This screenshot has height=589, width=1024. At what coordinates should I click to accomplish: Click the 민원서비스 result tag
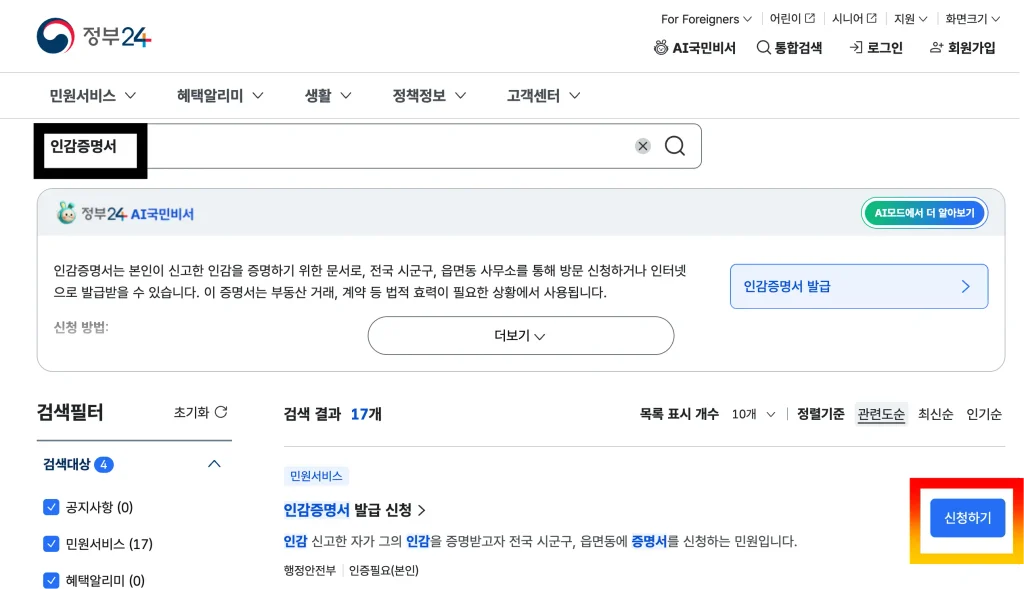[316, 476]
